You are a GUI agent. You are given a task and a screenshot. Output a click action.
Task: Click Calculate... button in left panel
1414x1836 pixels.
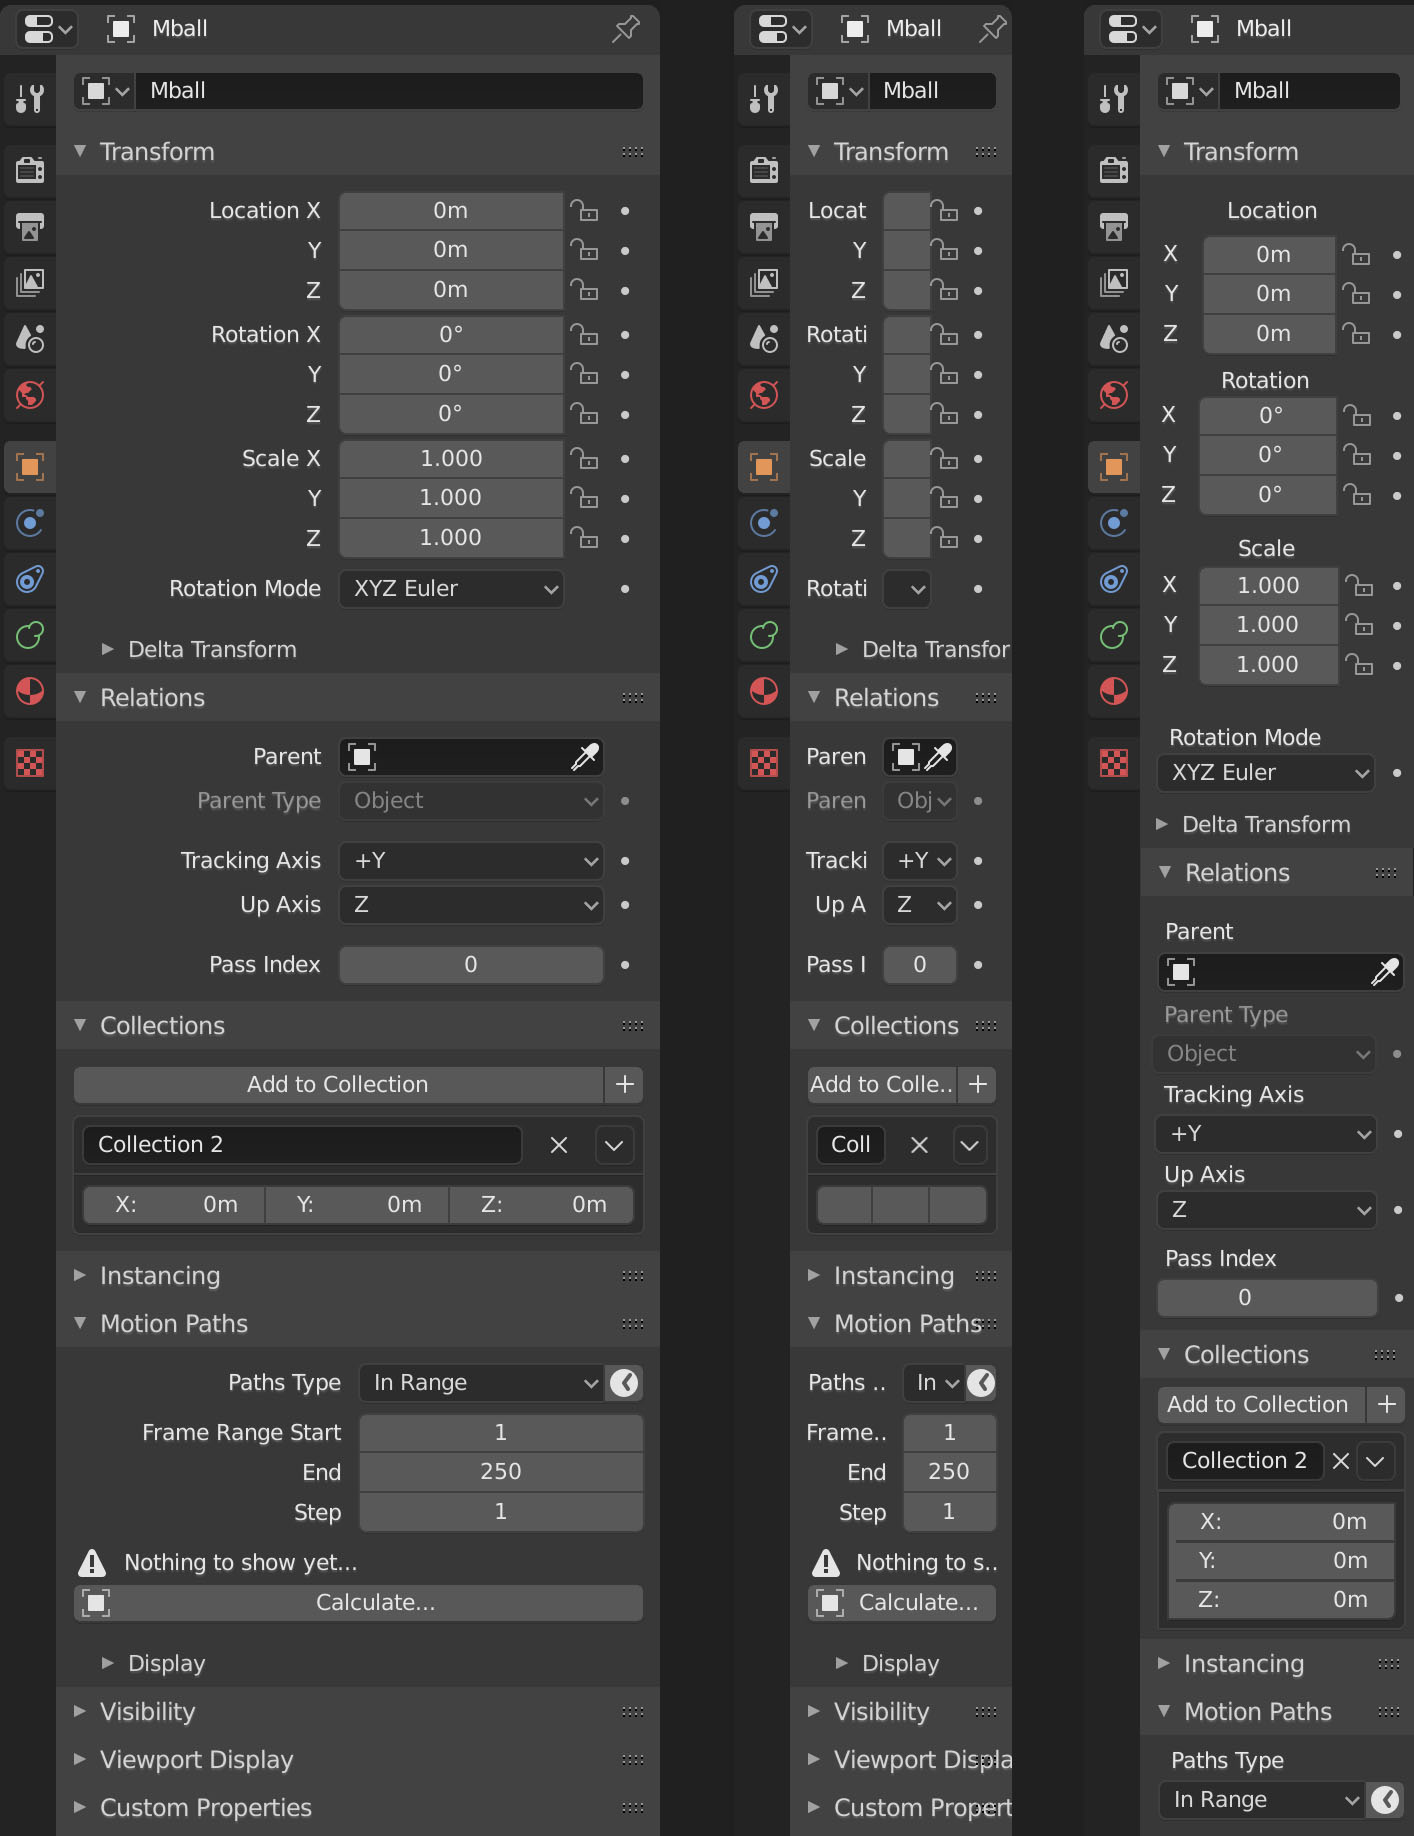point(358,1603)
